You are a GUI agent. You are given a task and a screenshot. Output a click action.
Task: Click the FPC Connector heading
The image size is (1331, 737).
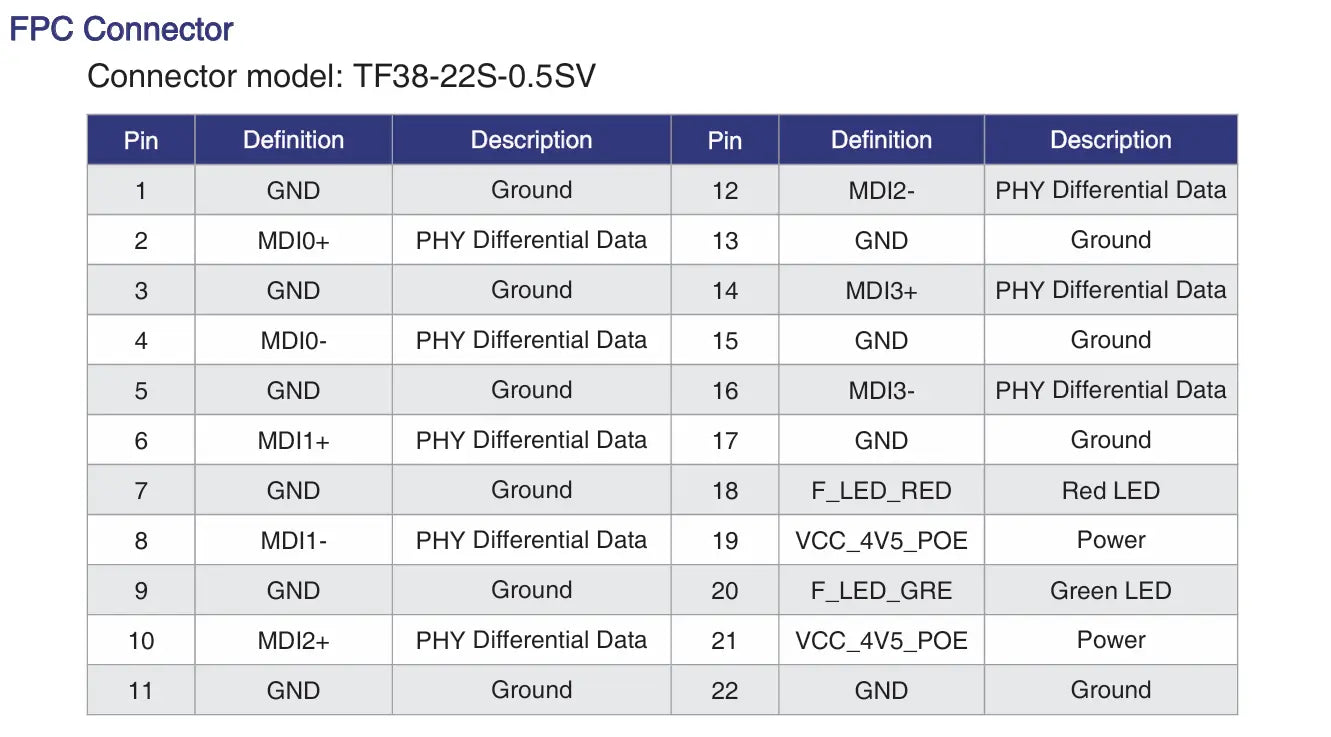point(121,30)
